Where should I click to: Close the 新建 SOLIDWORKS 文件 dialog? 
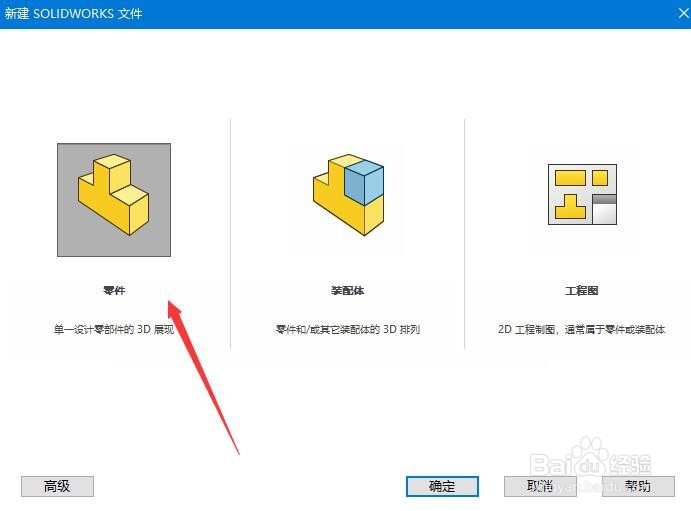tap(683, 13)
